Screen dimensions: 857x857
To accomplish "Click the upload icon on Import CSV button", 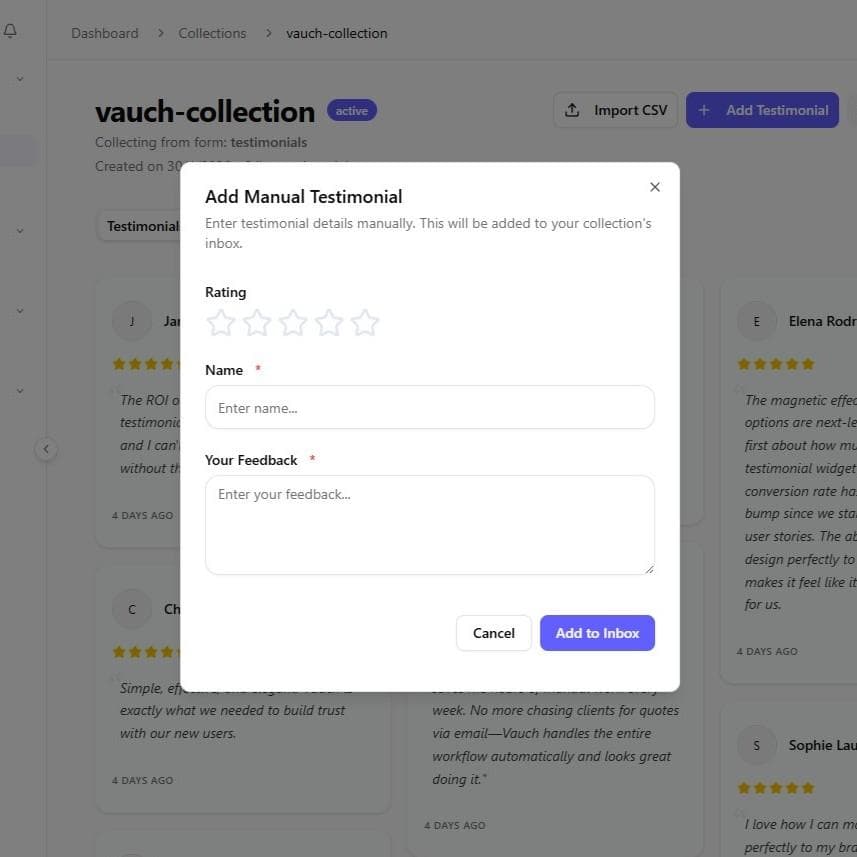I will (x=574, y=109).
